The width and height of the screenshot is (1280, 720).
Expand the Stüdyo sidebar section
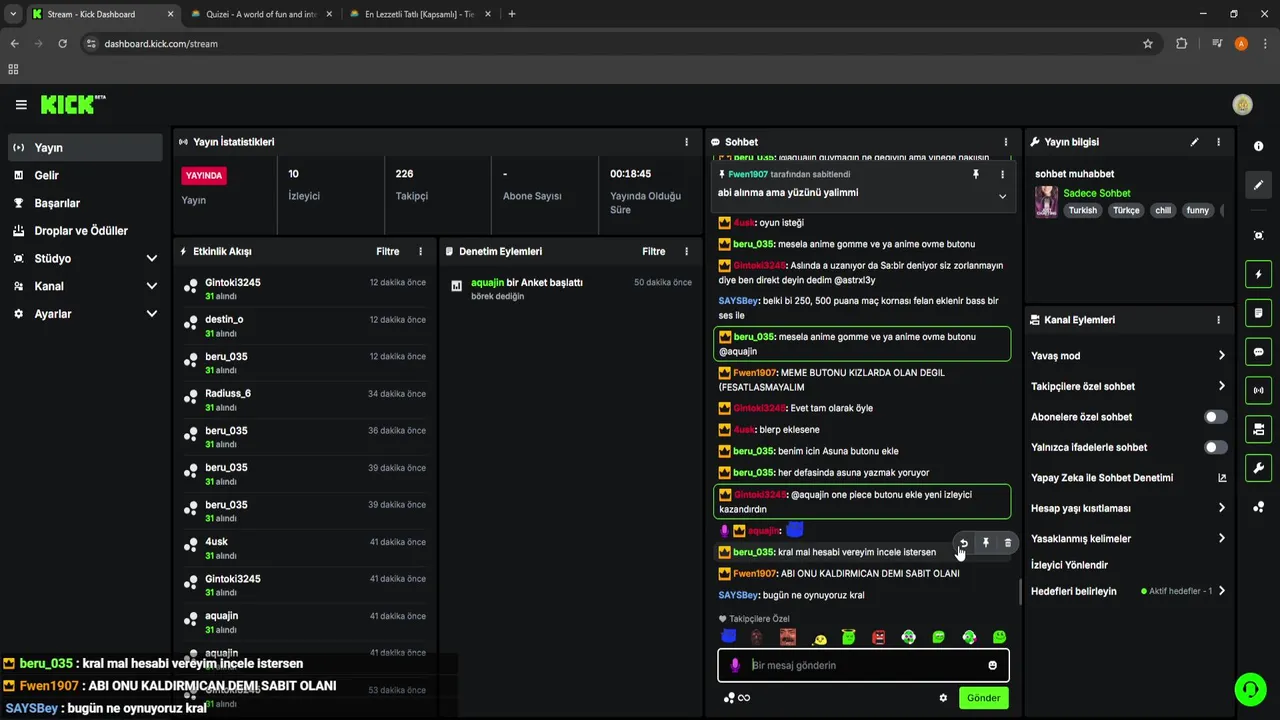[151, 258]
